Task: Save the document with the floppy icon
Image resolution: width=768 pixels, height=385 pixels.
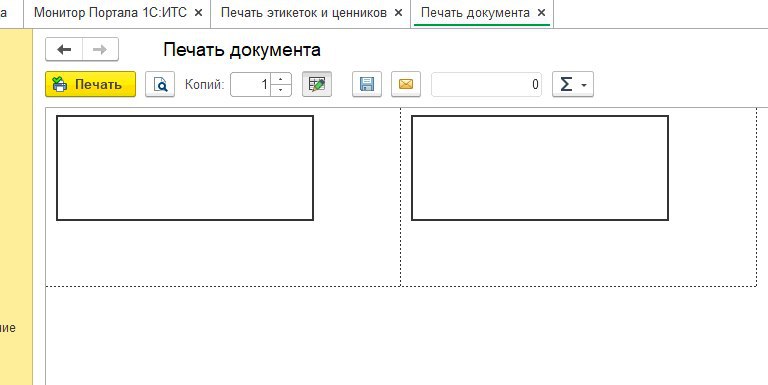Action: (x=367, y=84)
